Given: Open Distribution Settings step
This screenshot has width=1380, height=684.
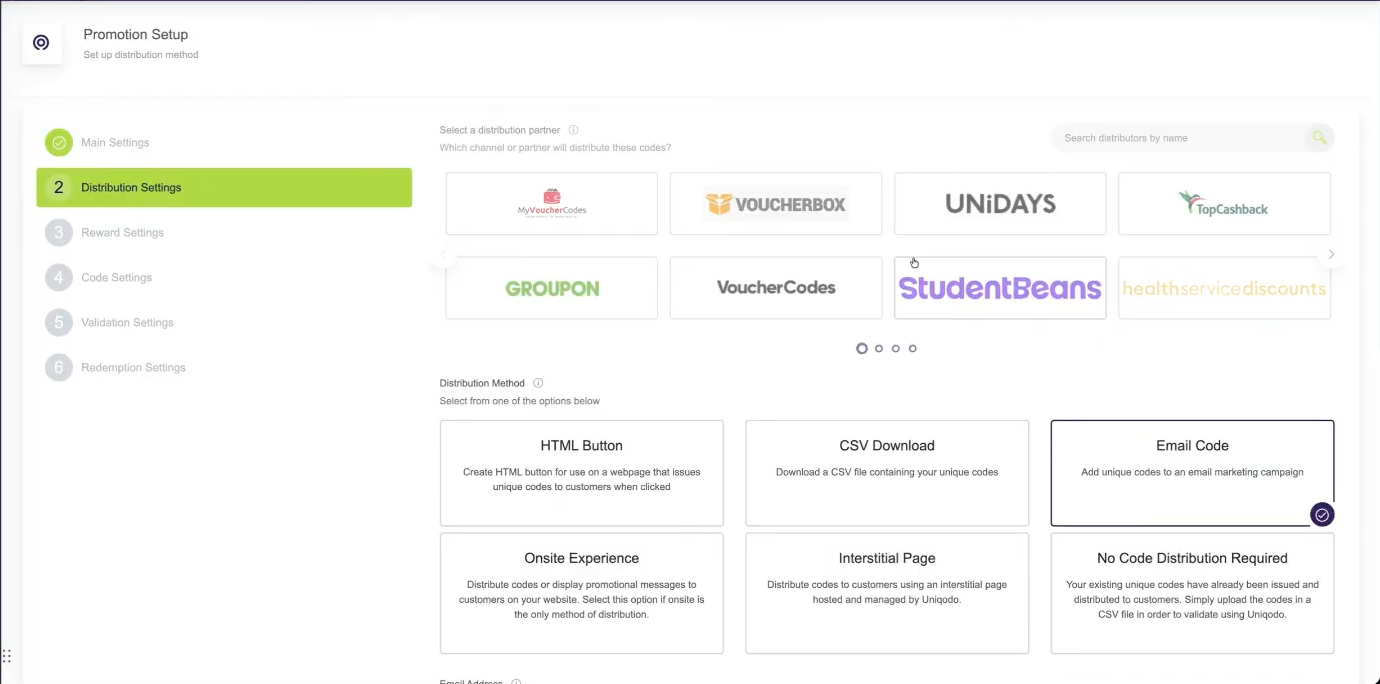Looking at the screenshot, I should [x=224, y=188].
